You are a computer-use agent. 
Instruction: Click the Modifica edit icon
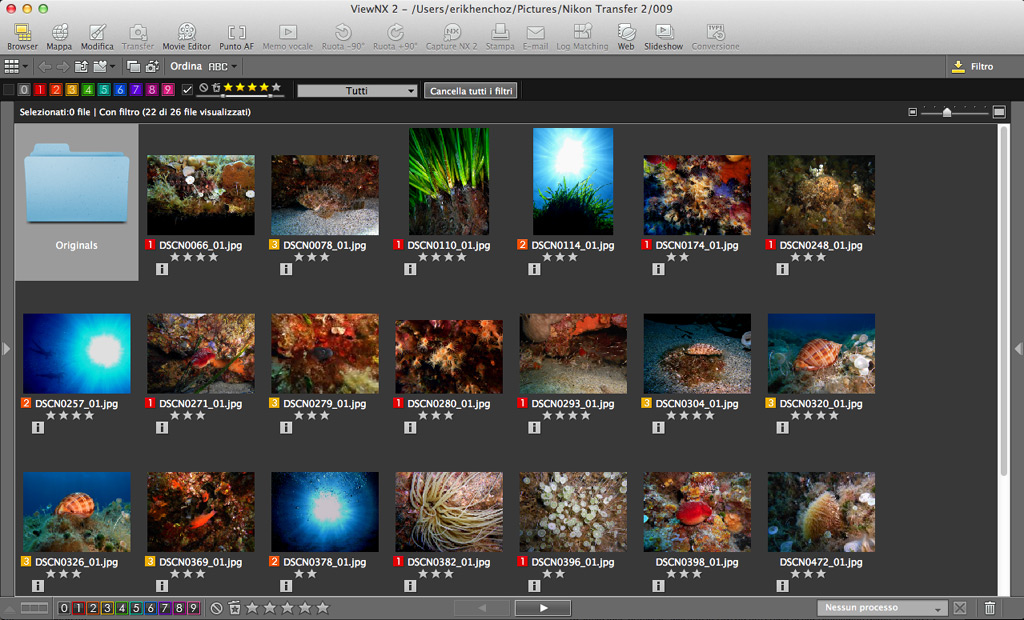pyautogui.click(x=97, y=37)
